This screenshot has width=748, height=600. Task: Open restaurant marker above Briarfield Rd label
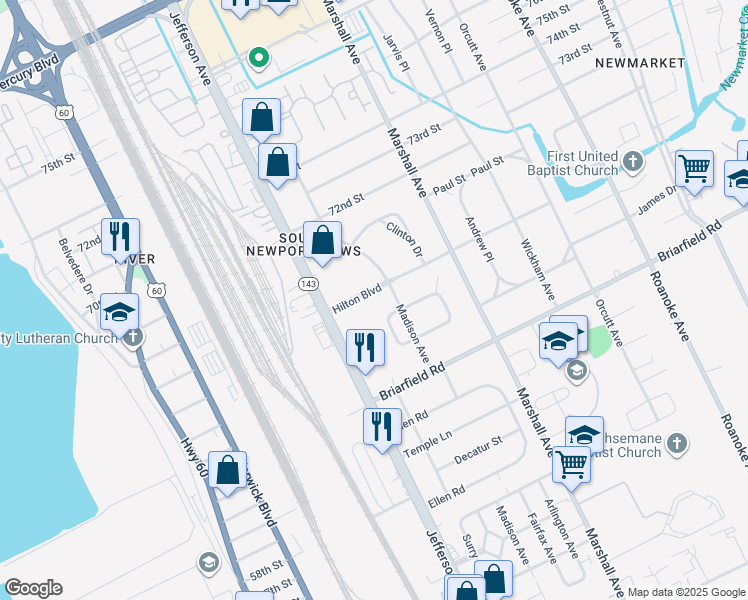(365, 352)
